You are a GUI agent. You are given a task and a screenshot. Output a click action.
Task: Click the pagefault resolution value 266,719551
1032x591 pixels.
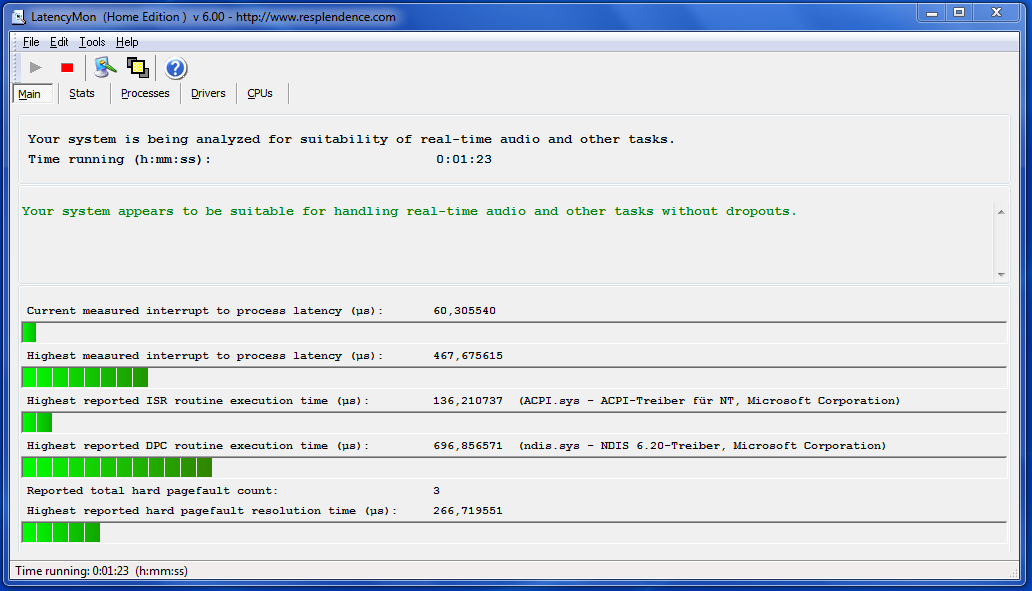tap(468, 511)
